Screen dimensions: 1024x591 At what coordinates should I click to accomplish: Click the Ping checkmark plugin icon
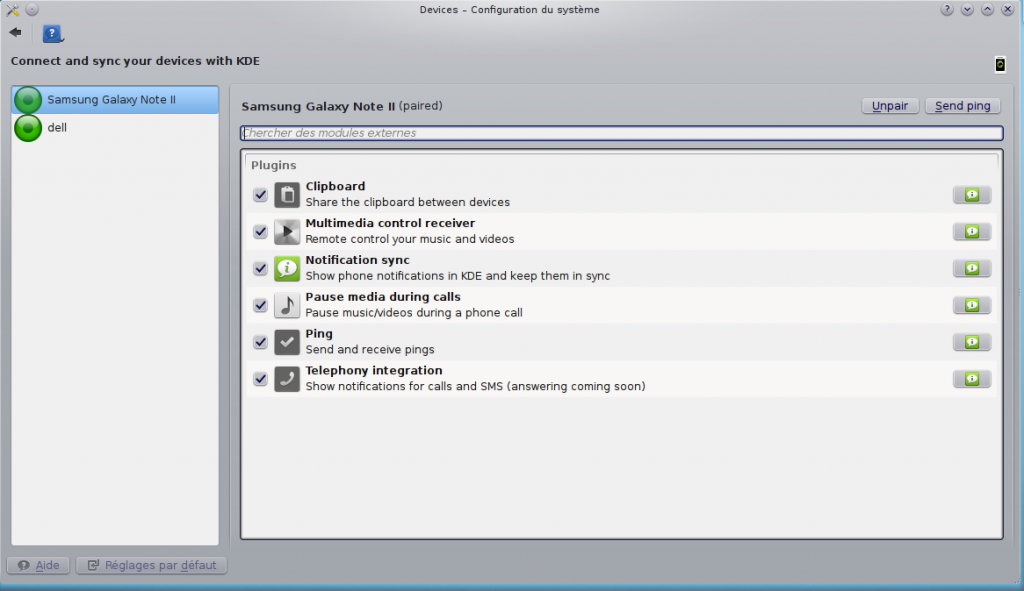click(287, 342)
